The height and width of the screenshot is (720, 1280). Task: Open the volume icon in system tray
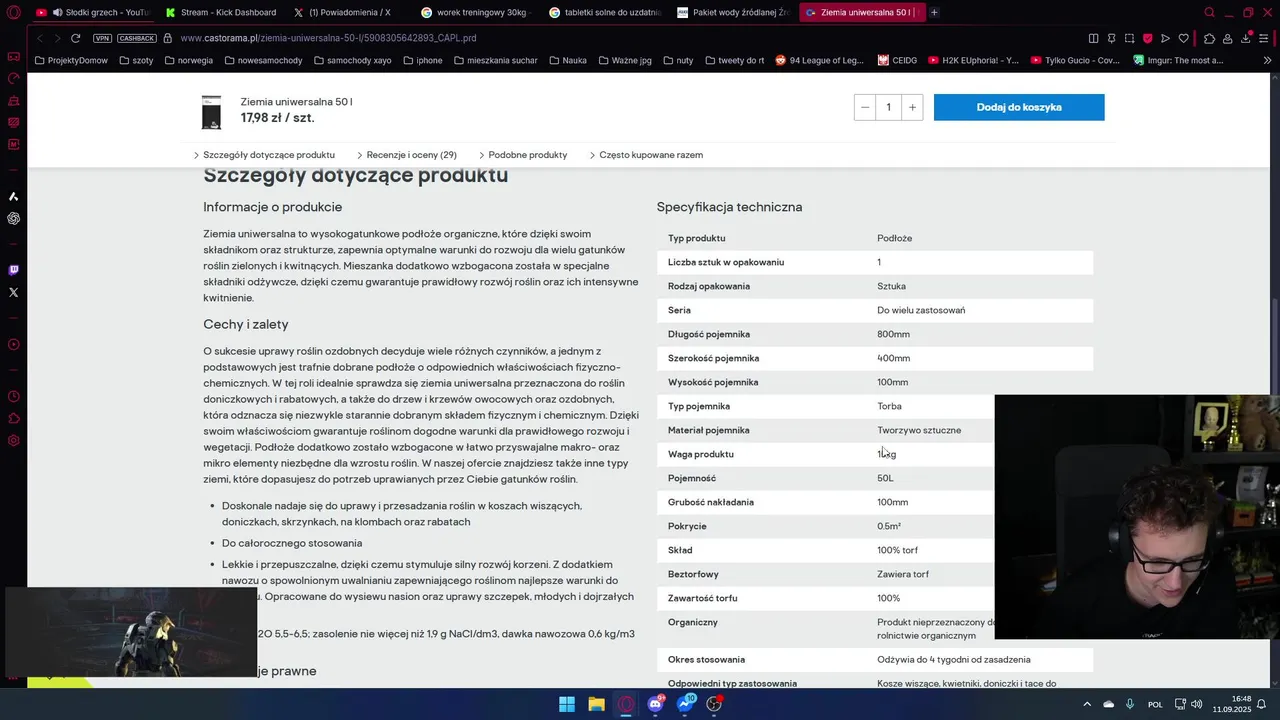1197,704
